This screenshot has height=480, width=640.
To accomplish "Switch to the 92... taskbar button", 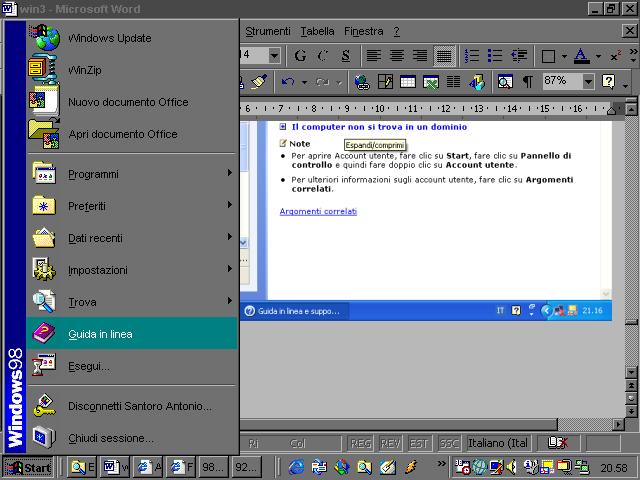I will (247, 467).
